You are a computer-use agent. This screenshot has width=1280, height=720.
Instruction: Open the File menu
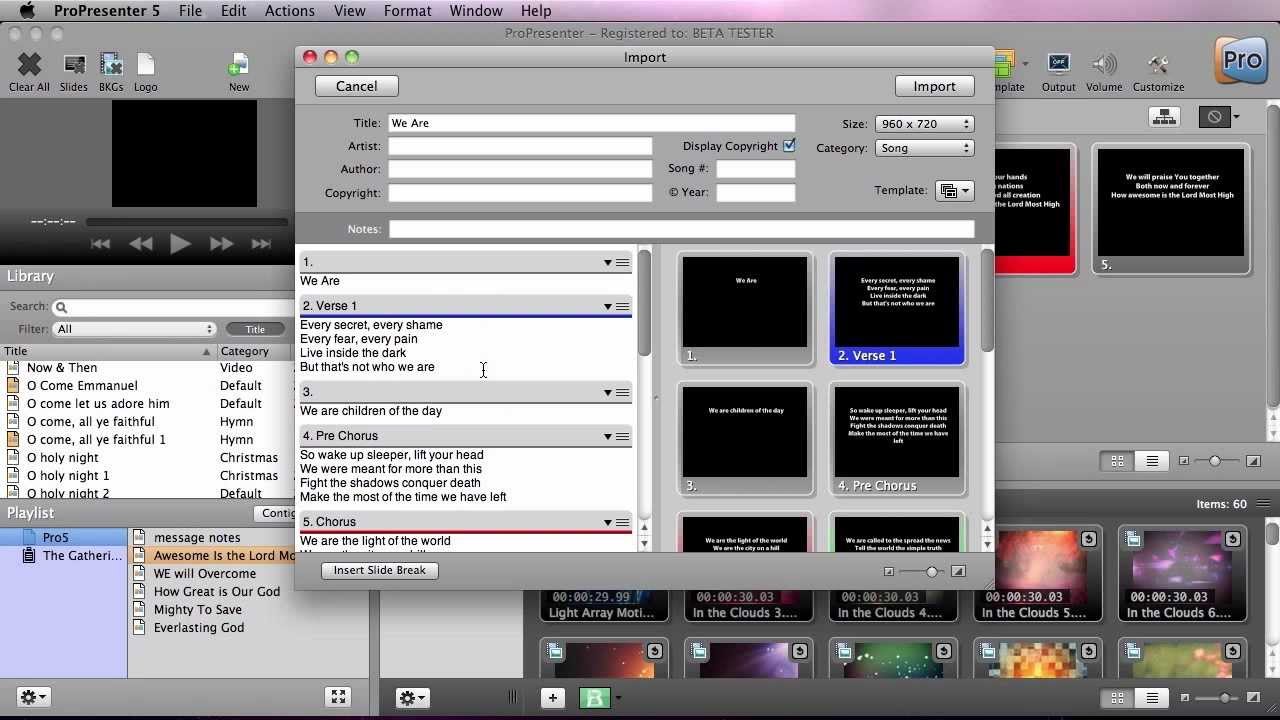pyautogui.click(x=190, y=11)
